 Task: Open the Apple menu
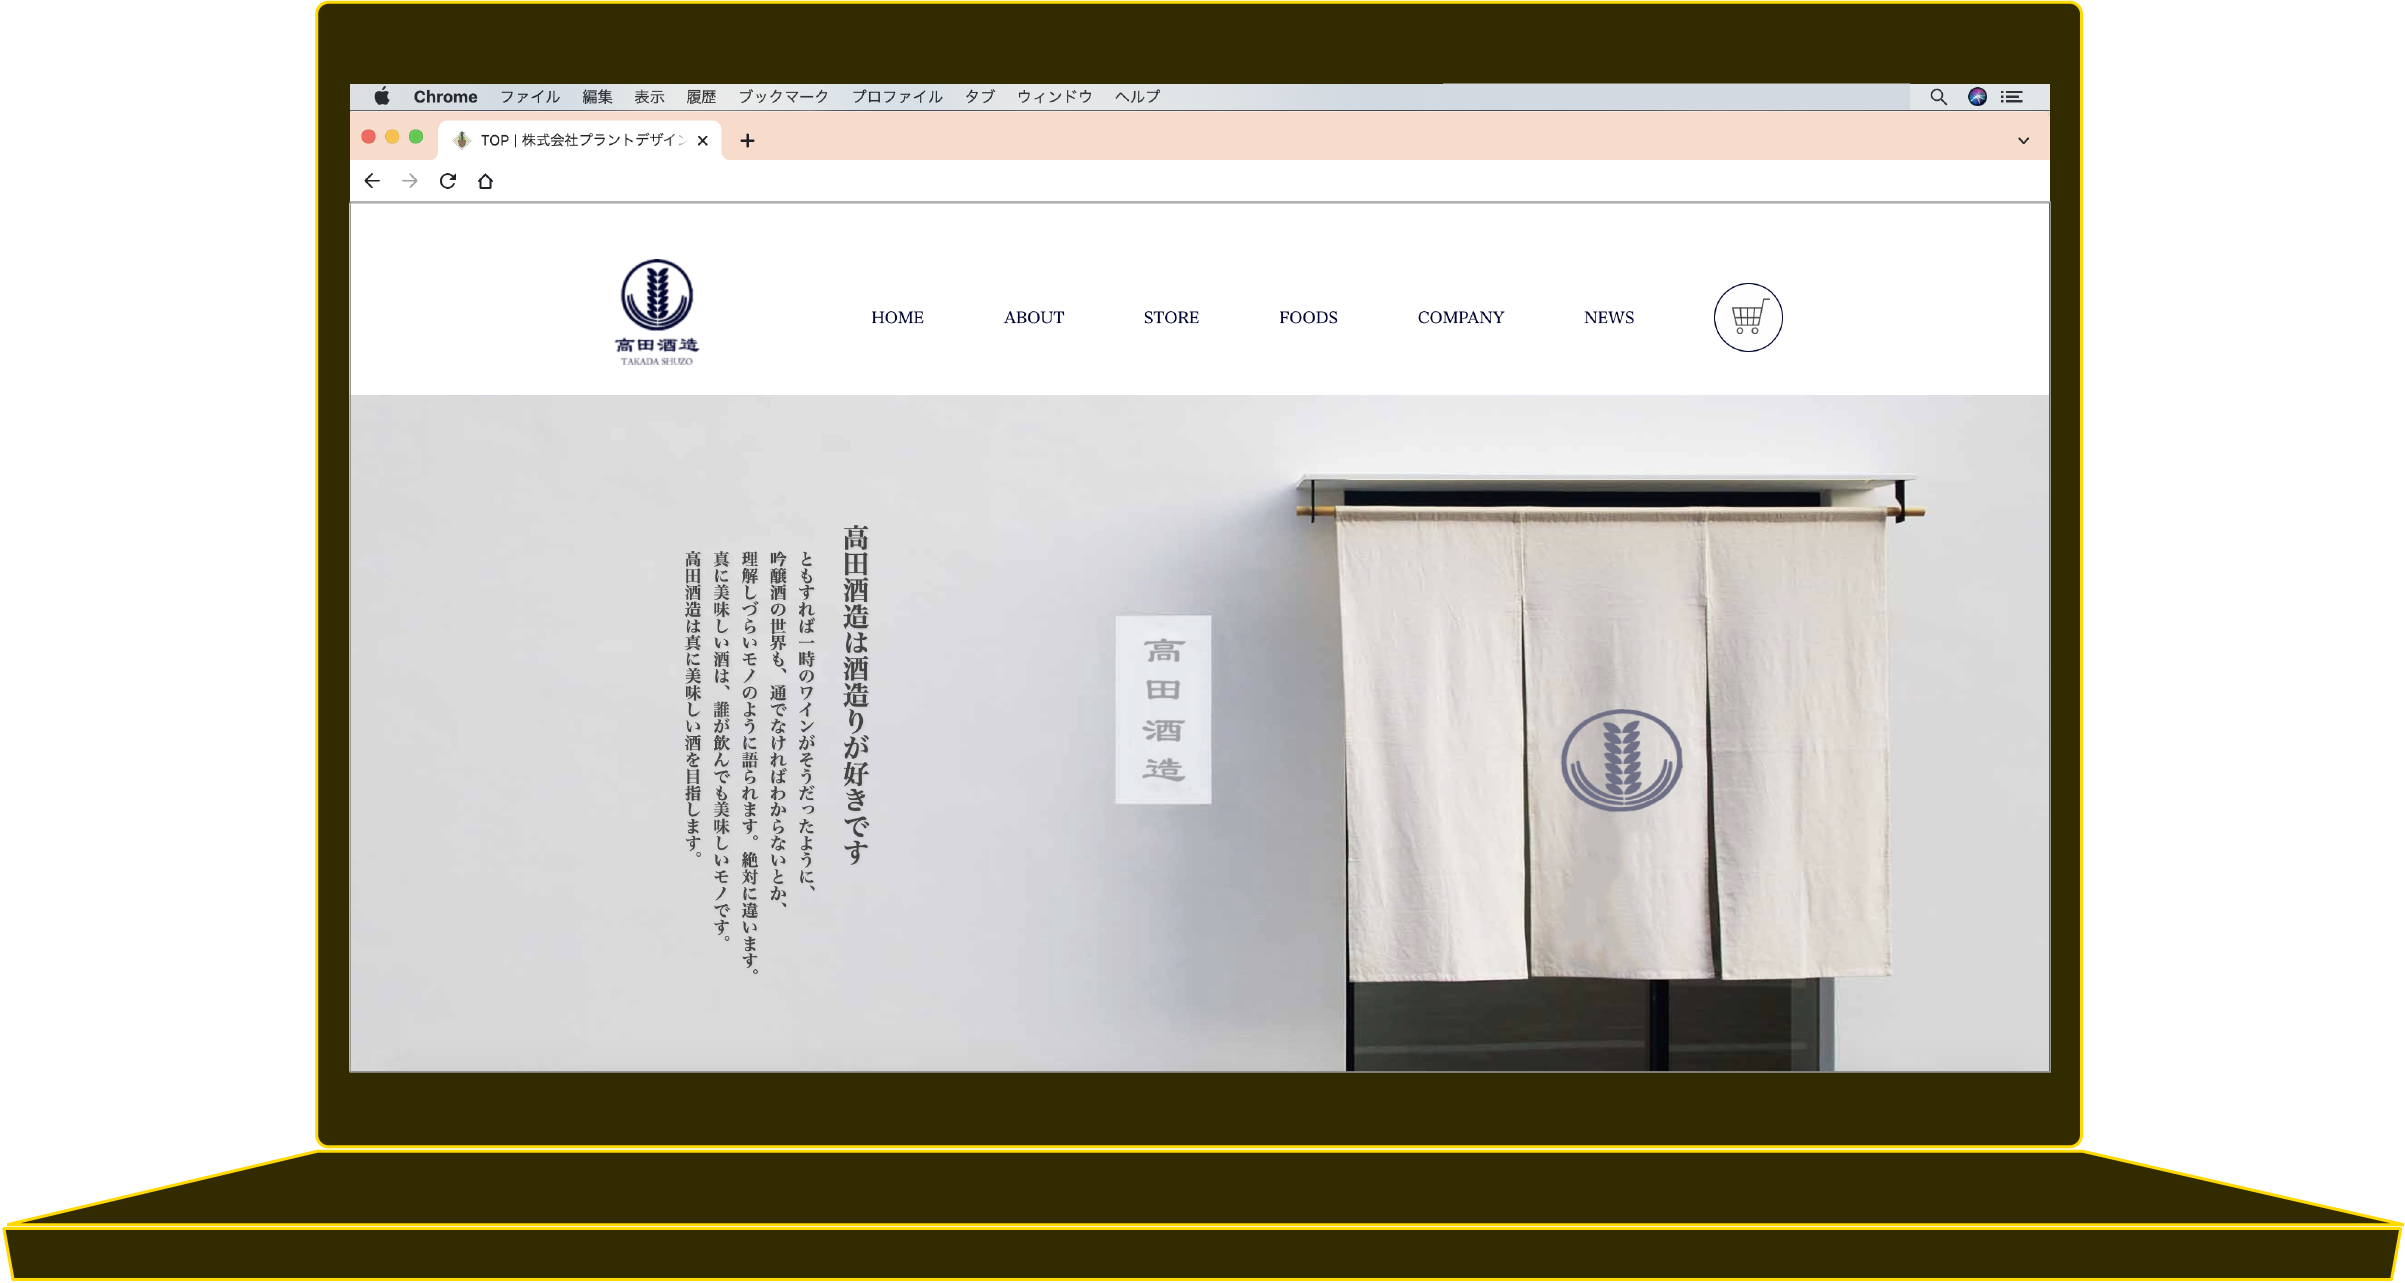pos(382,97)
